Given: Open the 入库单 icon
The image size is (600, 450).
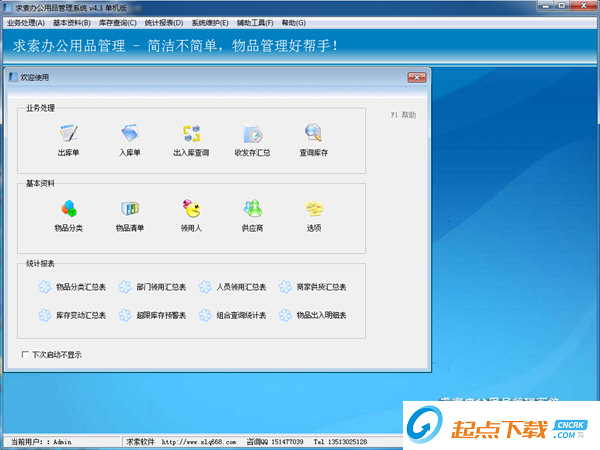Looking at the screenshot, I should 130,133.
